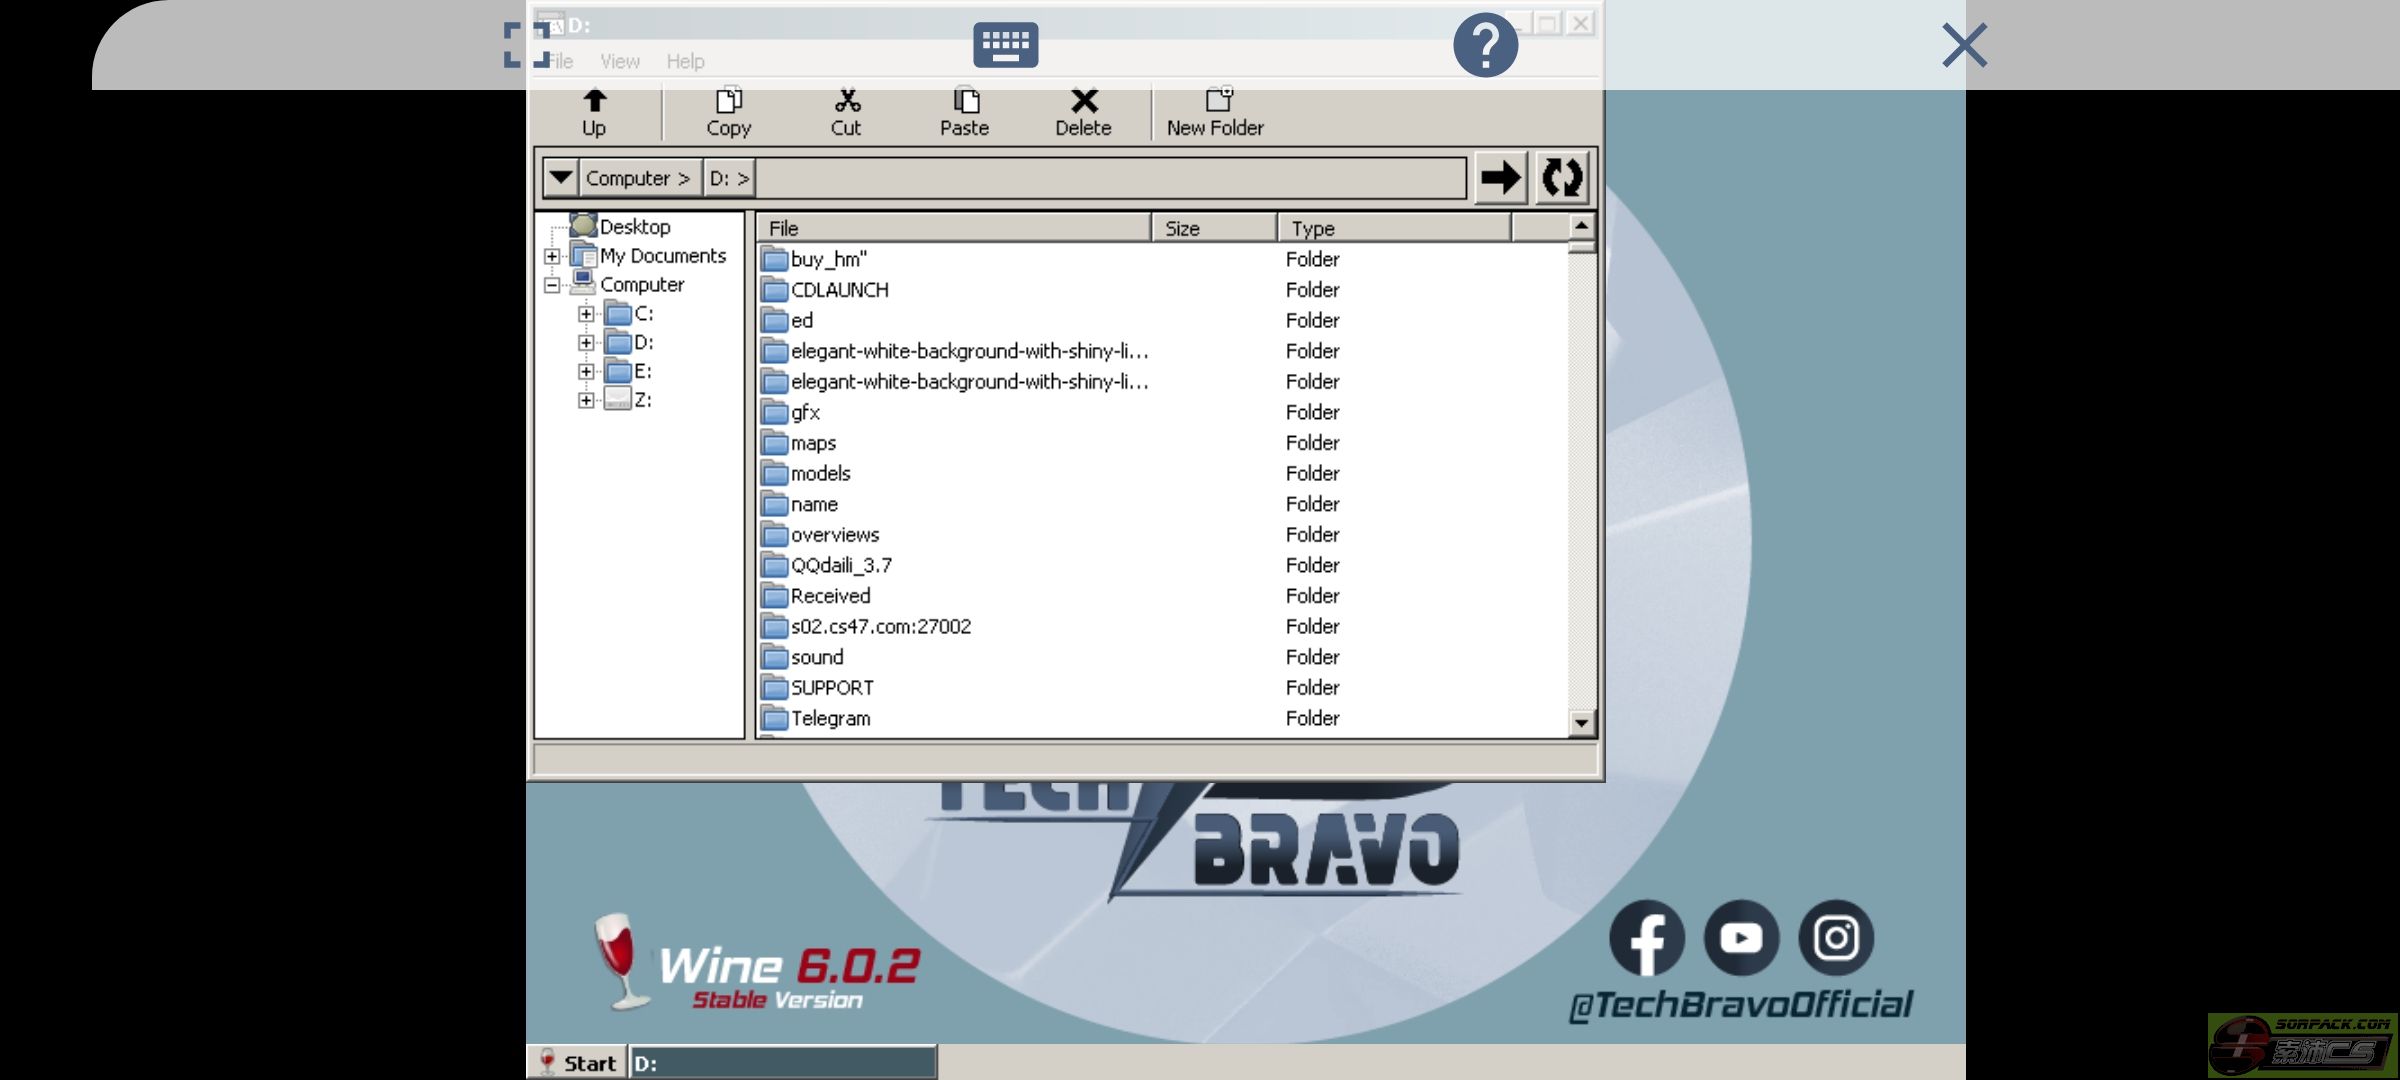This screenshot has height=1080, width=2400.
Task: Click the Cut scissors icon
Action: tap(846, 101)
